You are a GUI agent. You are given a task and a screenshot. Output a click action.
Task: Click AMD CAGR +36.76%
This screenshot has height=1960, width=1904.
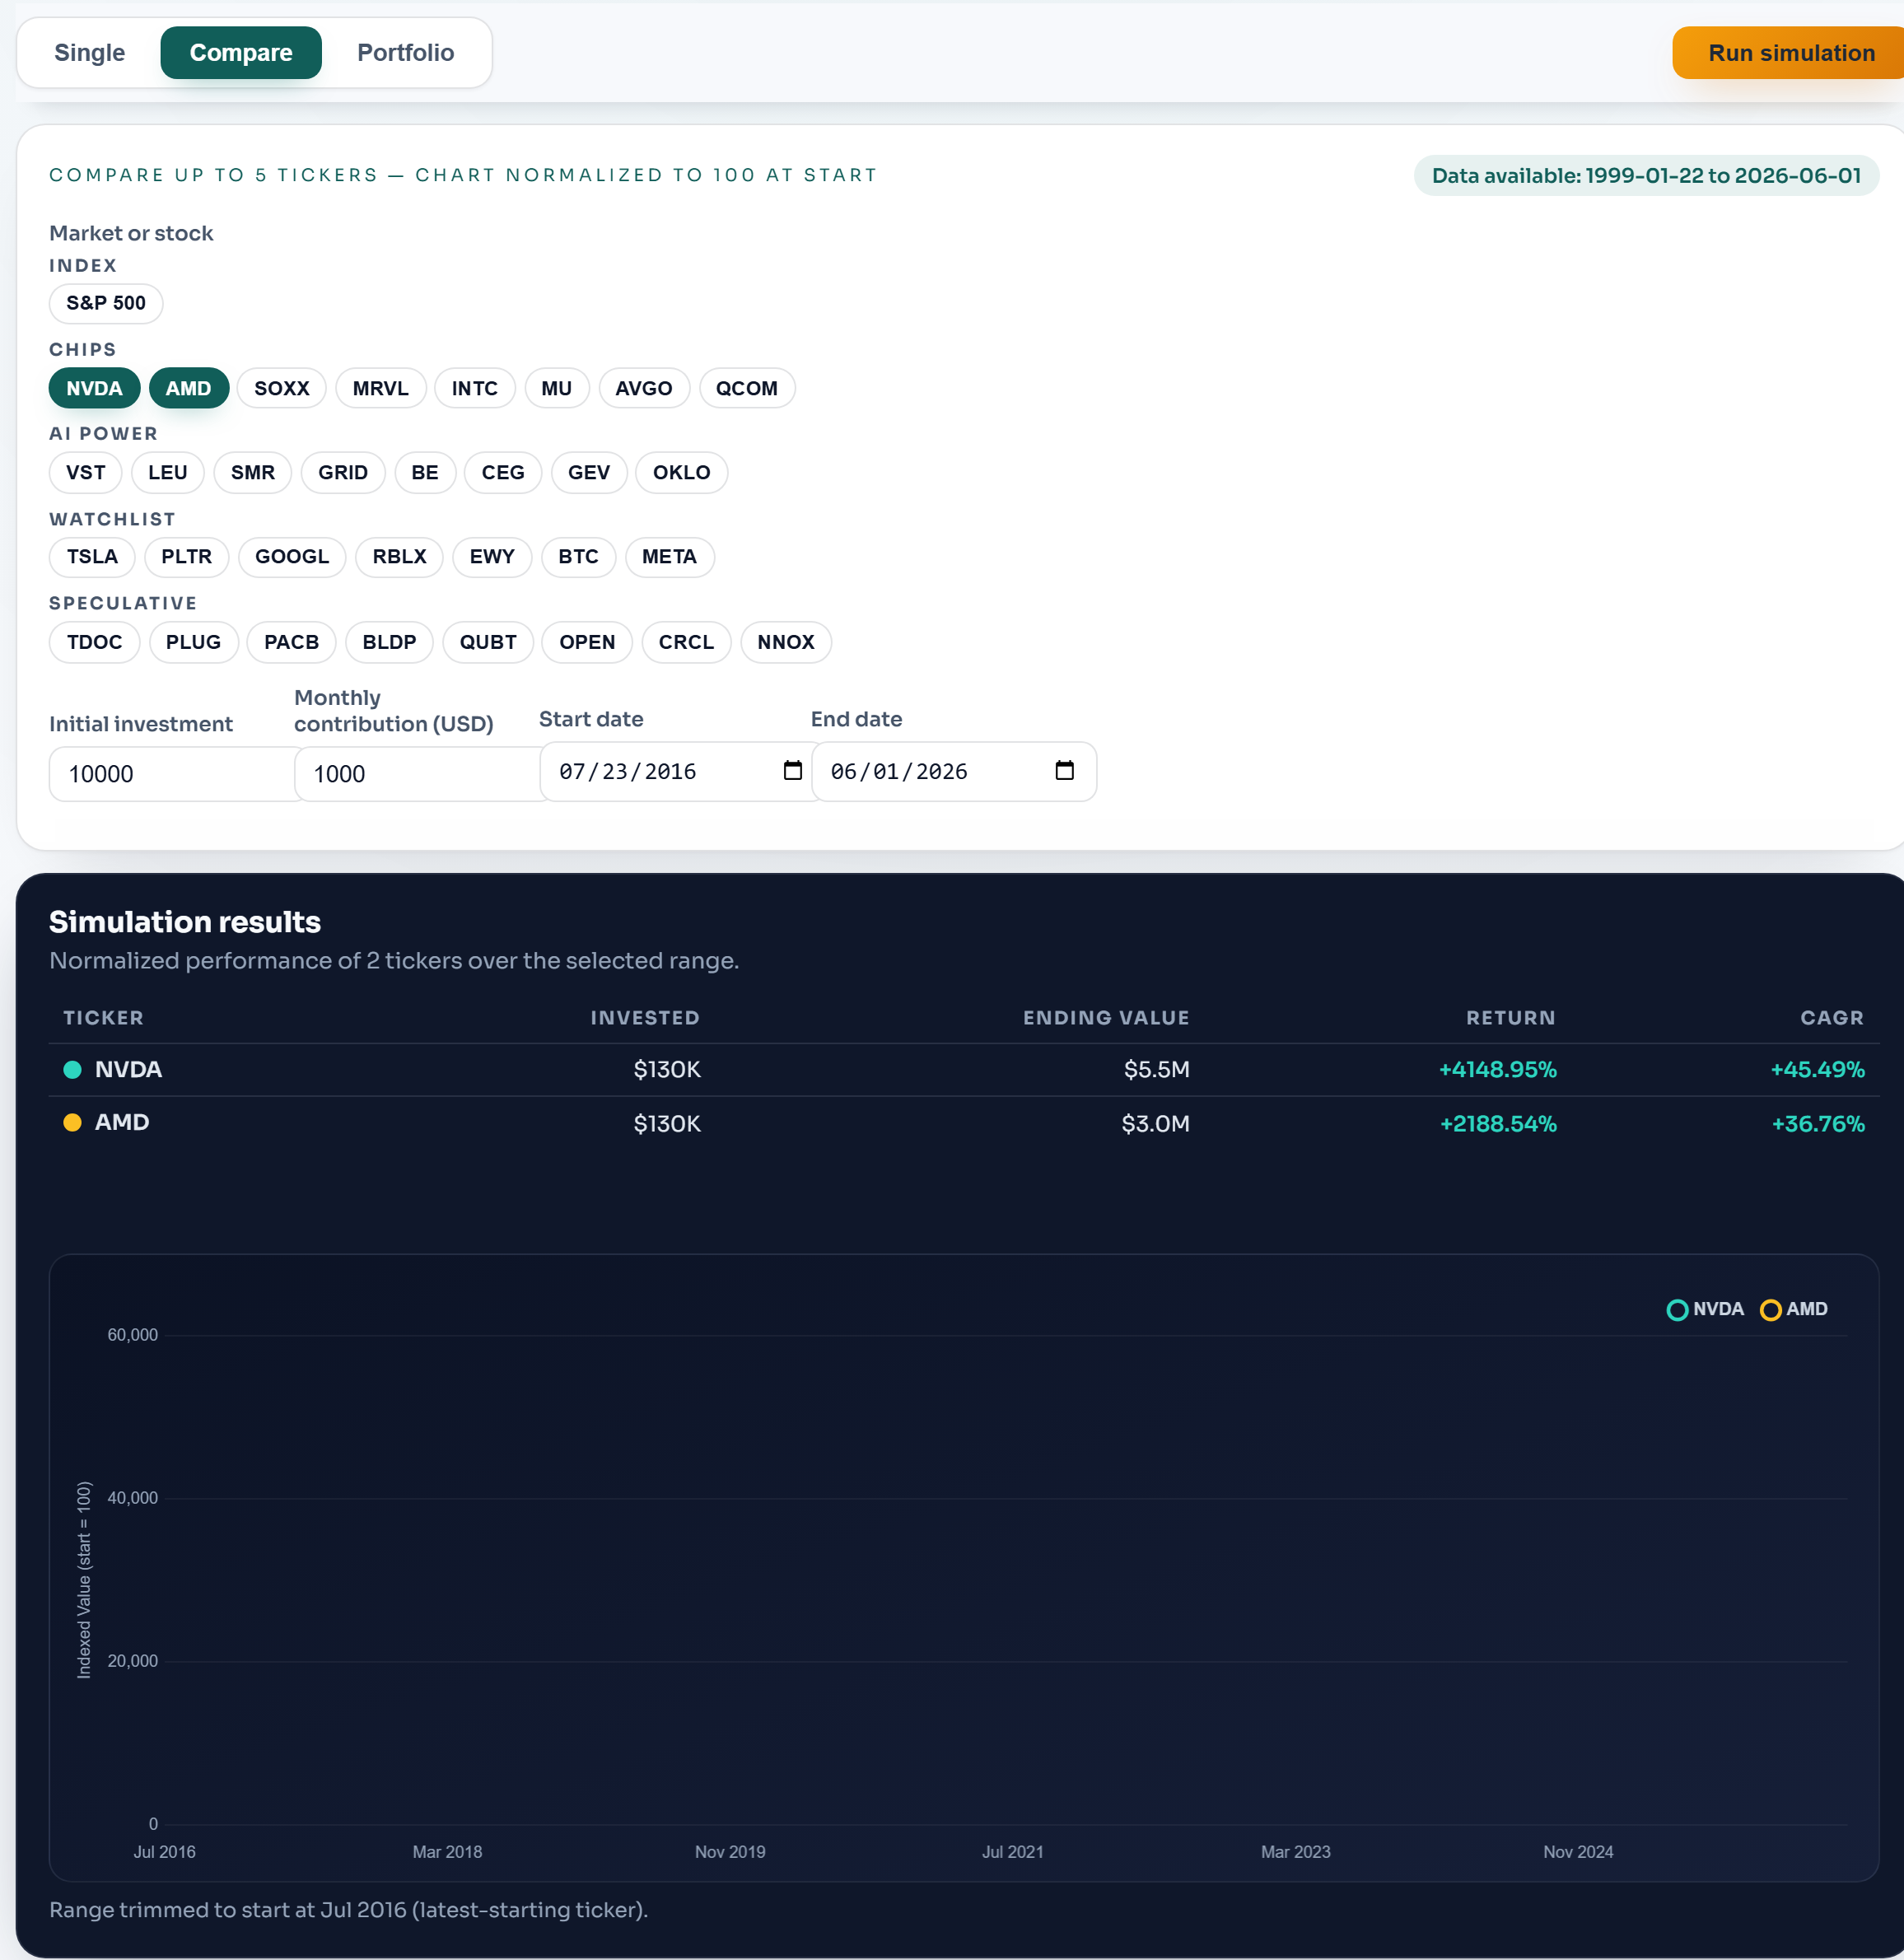(1818, 1124)
